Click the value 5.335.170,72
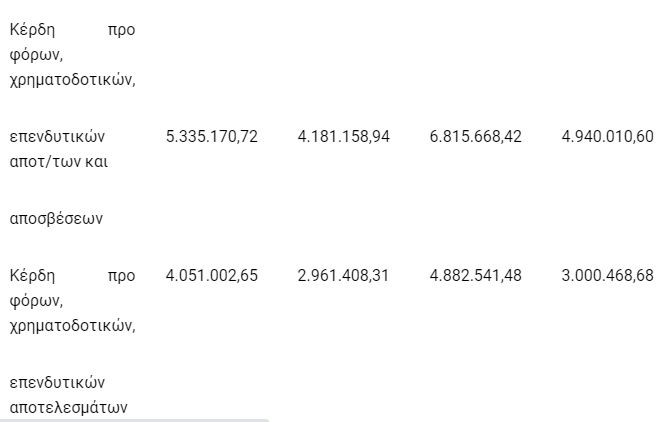The width and height of the screenshot is (670, 422). (212, 137)
